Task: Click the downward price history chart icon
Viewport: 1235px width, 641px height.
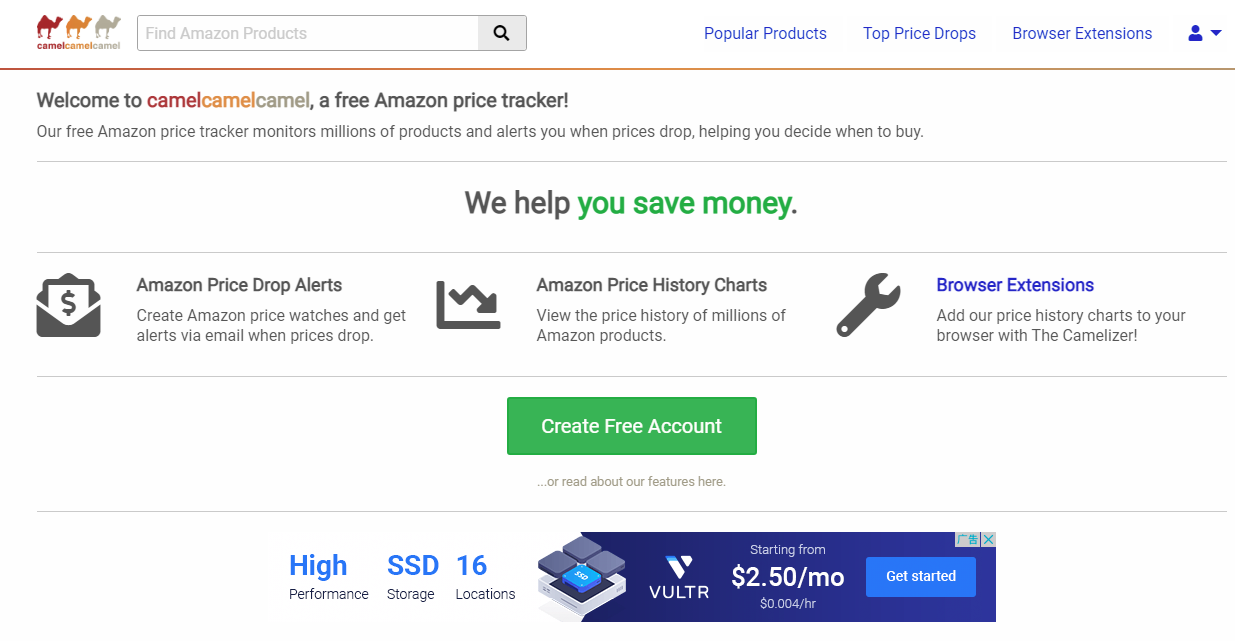Action: [467, 305]
